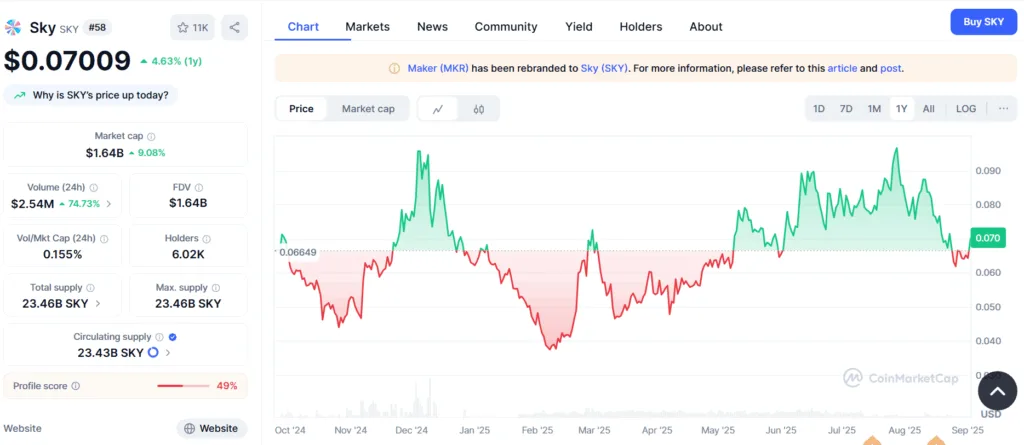Click the Market cap info icon
1024x445 pixels.
click(x=152, y=137)
